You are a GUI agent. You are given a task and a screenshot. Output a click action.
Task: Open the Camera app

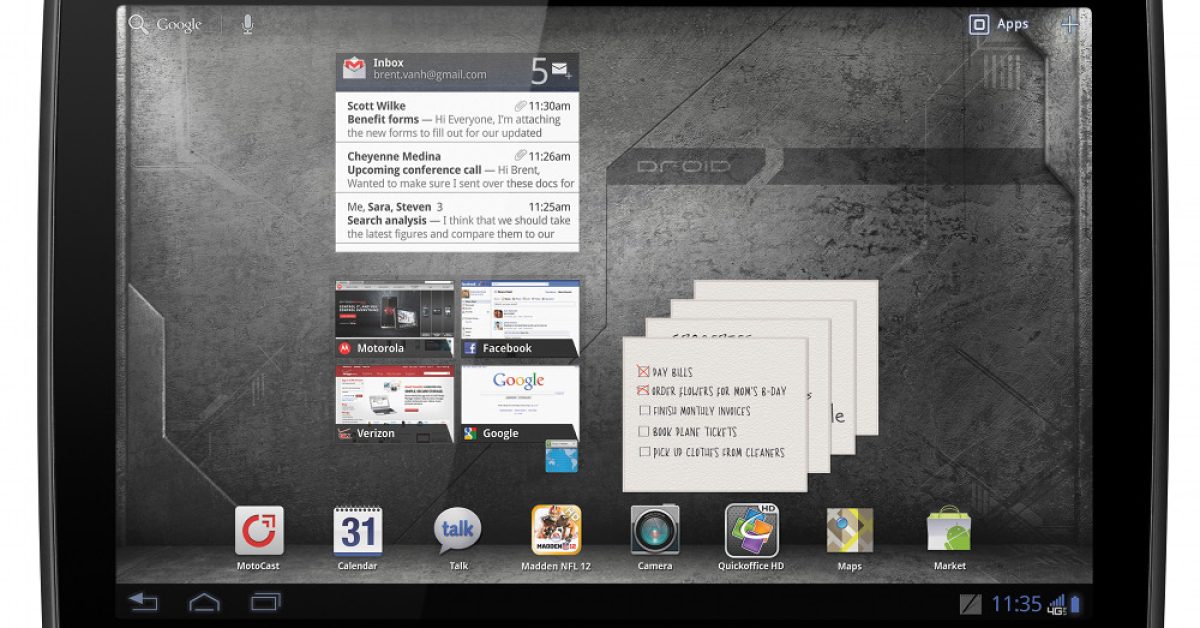point(655,530)
